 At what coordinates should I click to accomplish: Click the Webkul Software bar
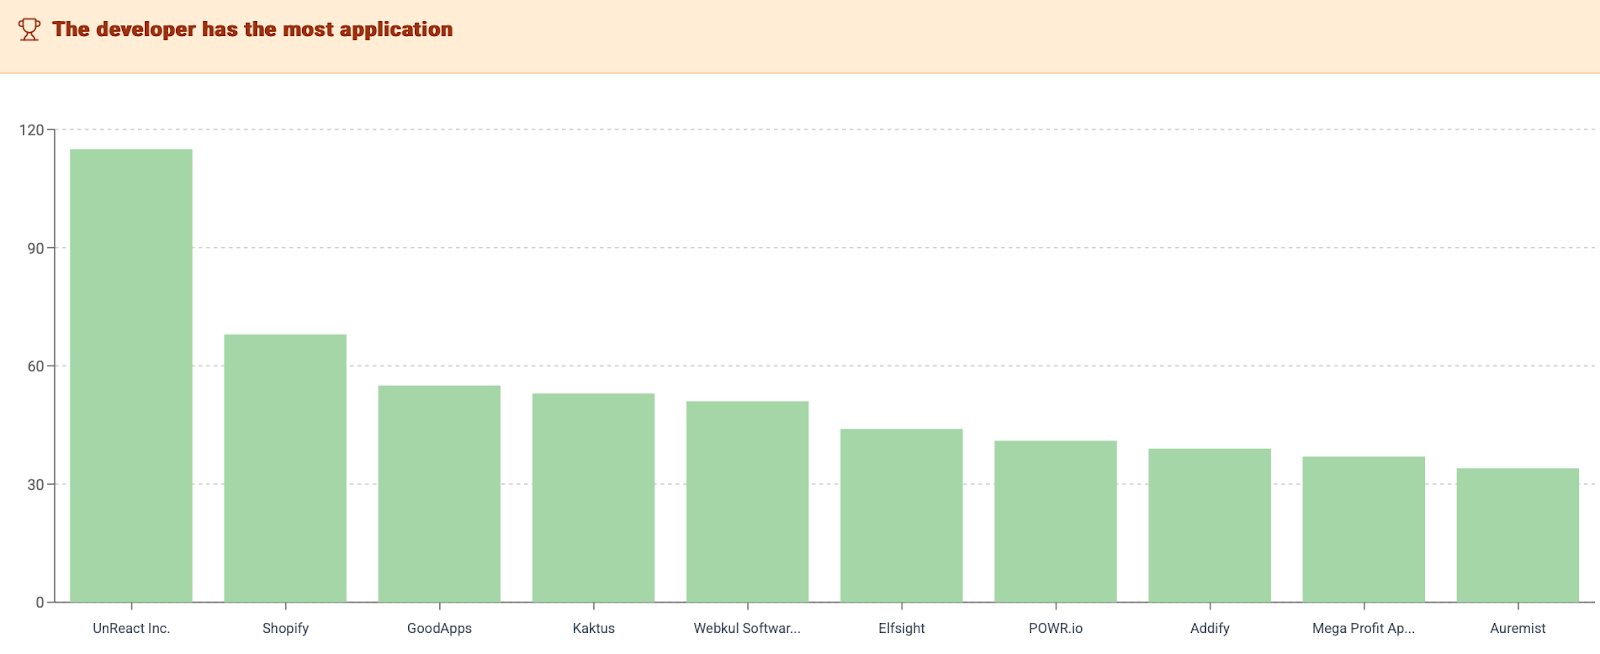747,501
